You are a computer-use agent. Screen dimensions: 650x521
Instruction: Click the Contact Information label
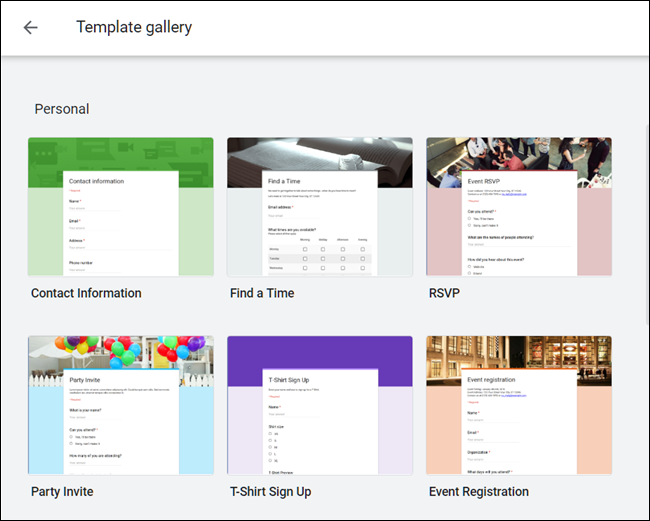(86, 293)
